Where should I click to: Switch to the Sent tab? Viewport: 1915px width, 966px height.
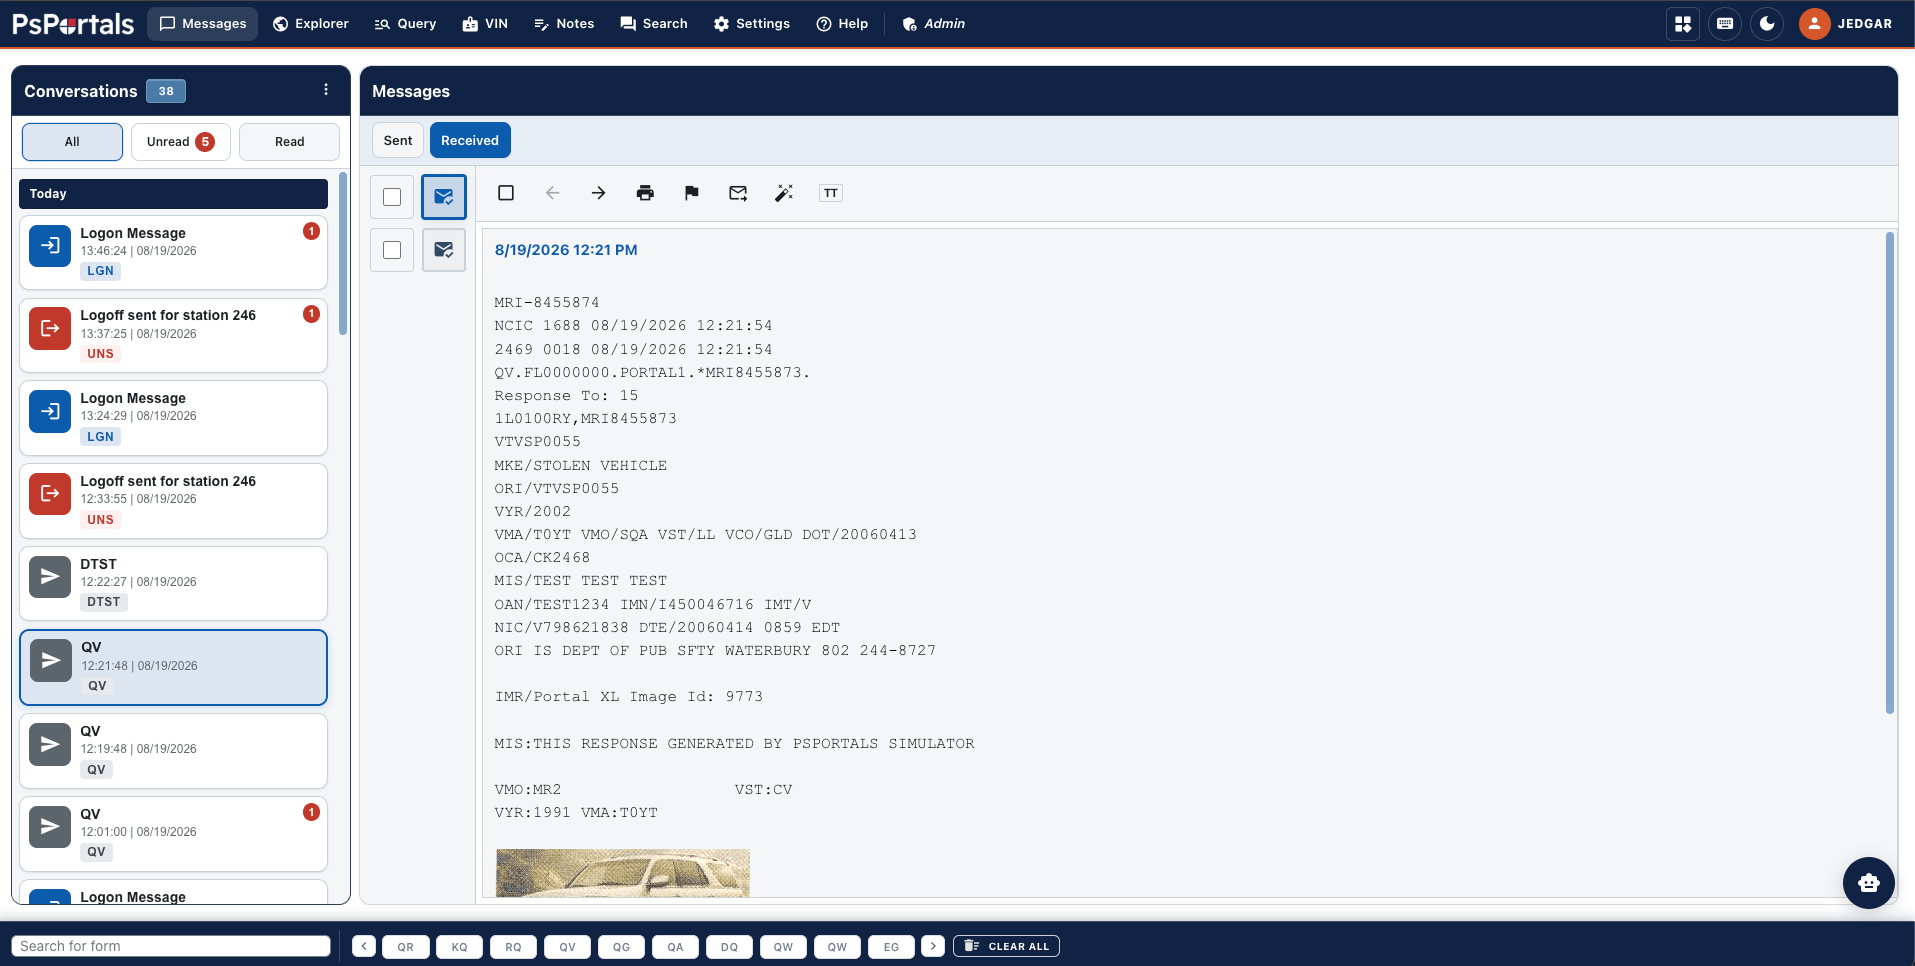(398, 140)
